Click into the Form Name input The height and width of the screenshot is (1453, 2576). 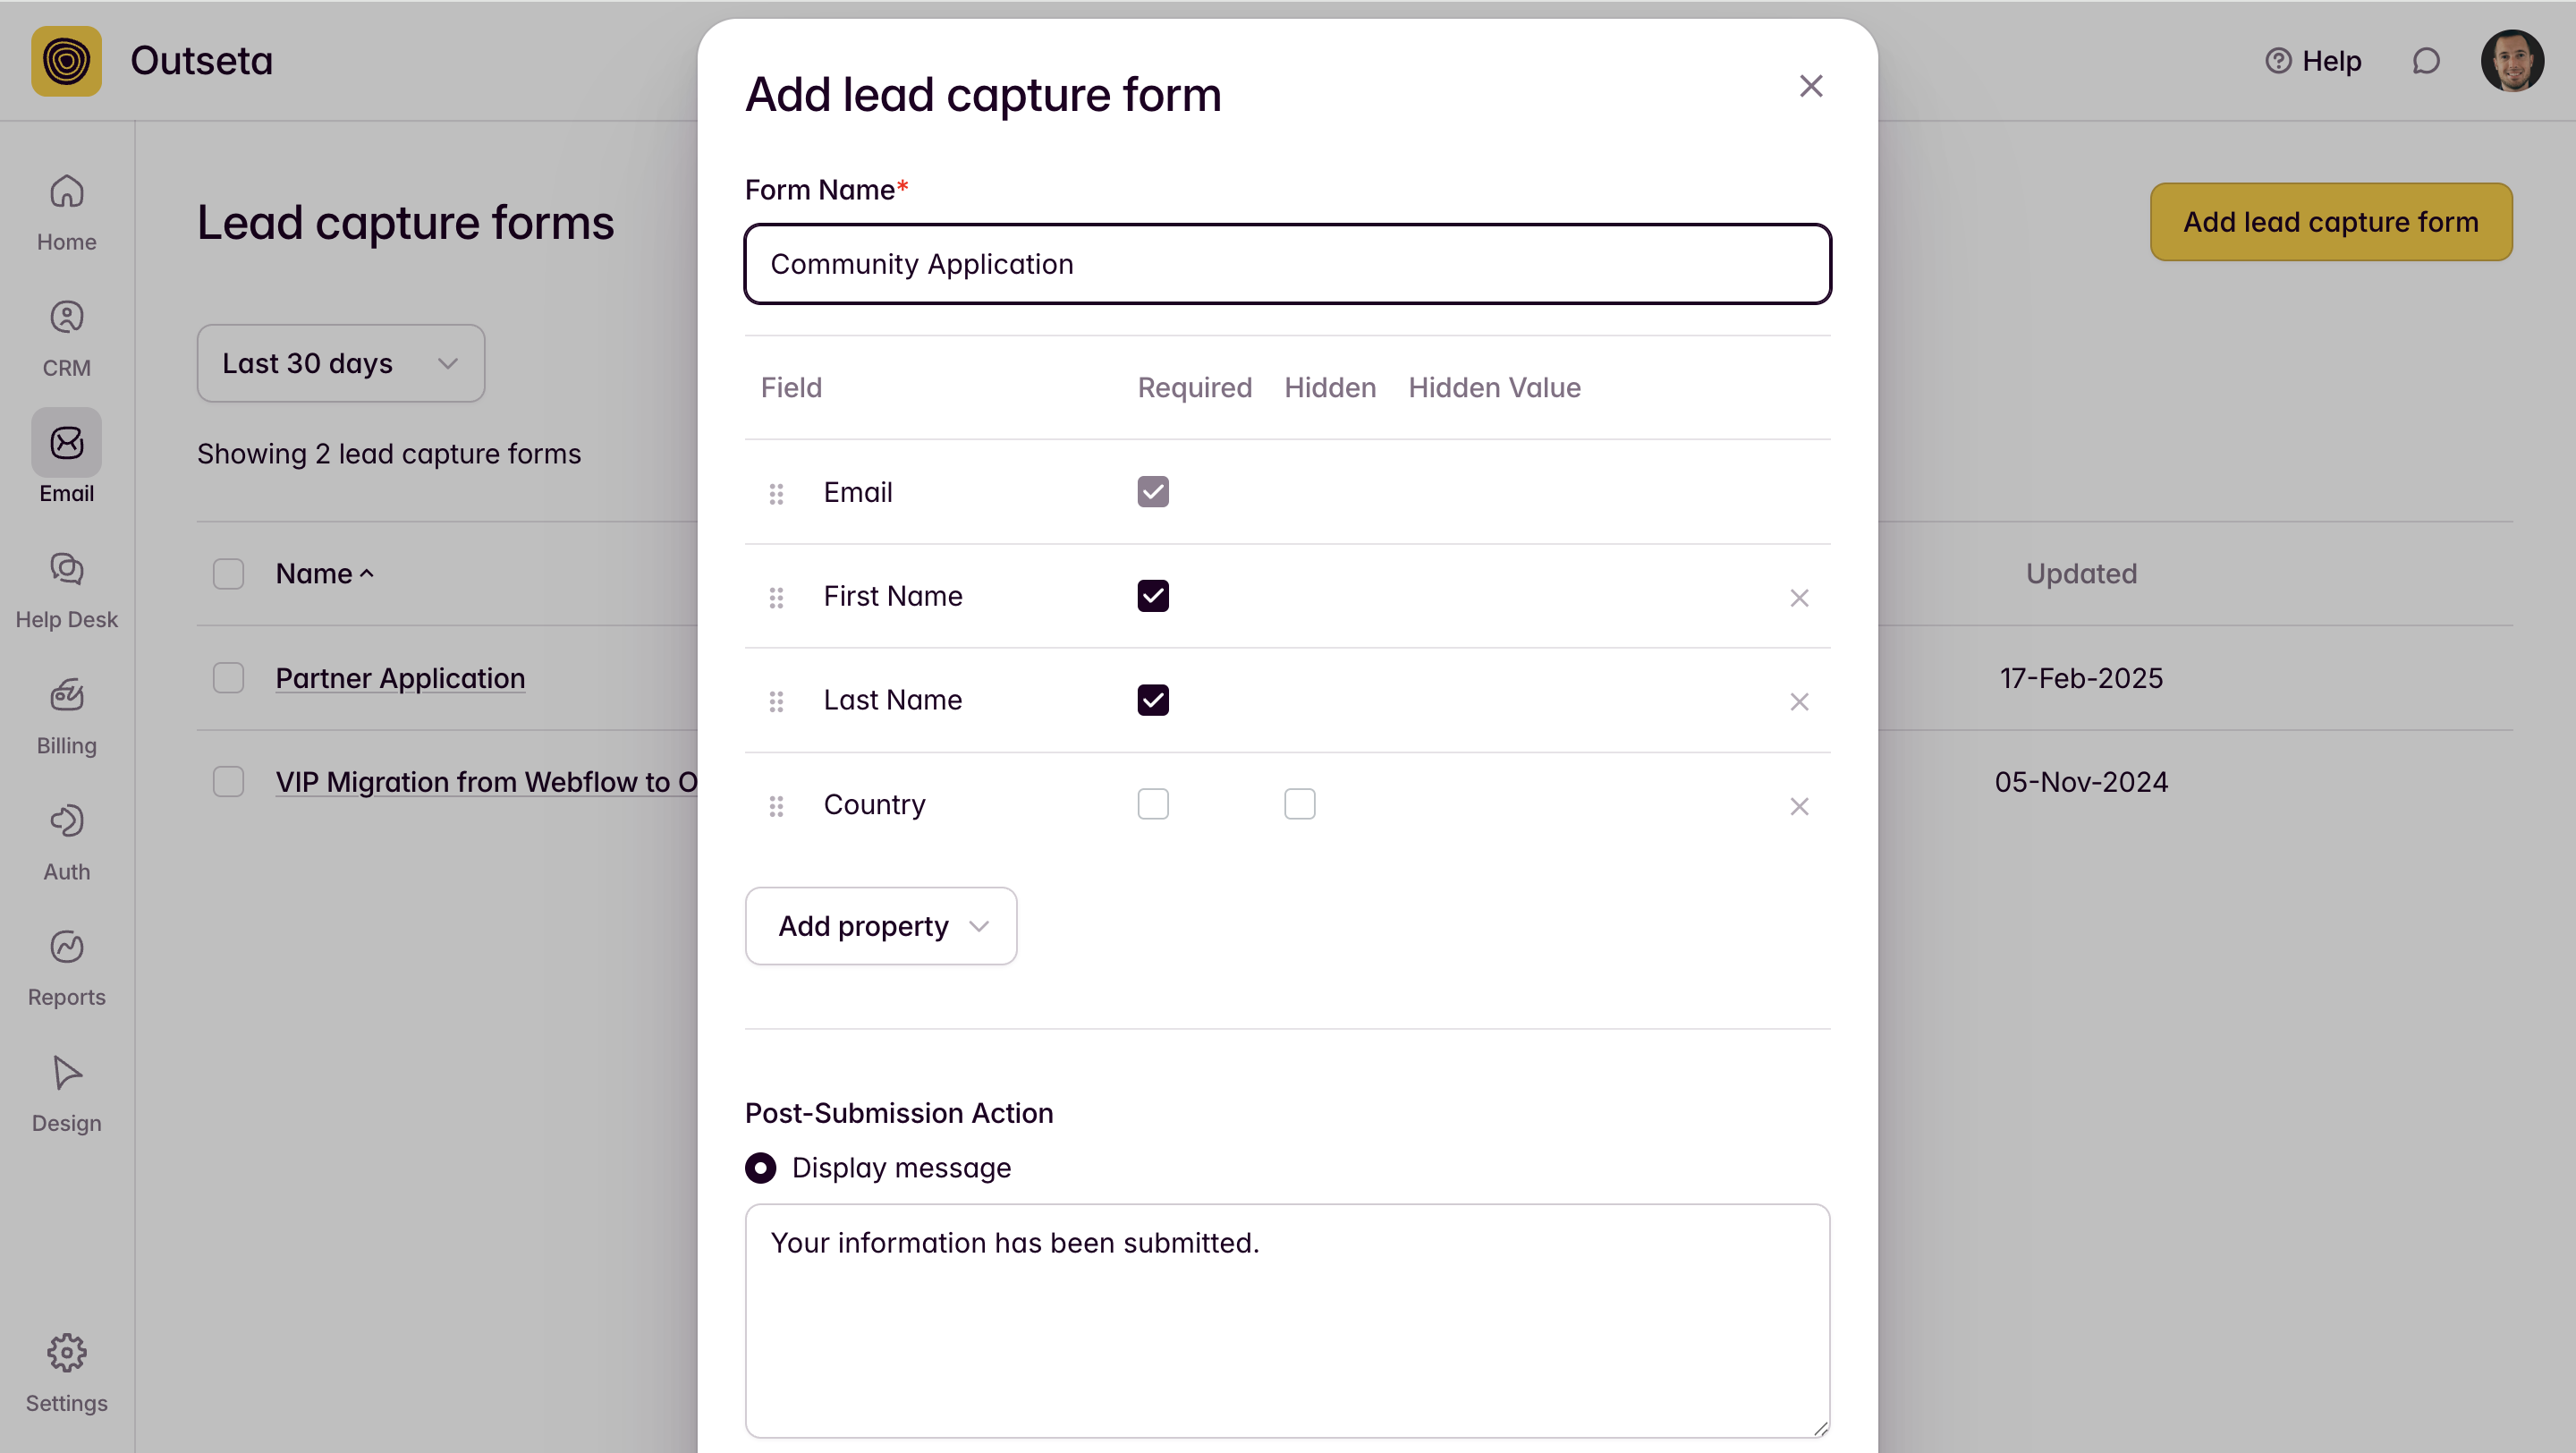[1286, 264]
